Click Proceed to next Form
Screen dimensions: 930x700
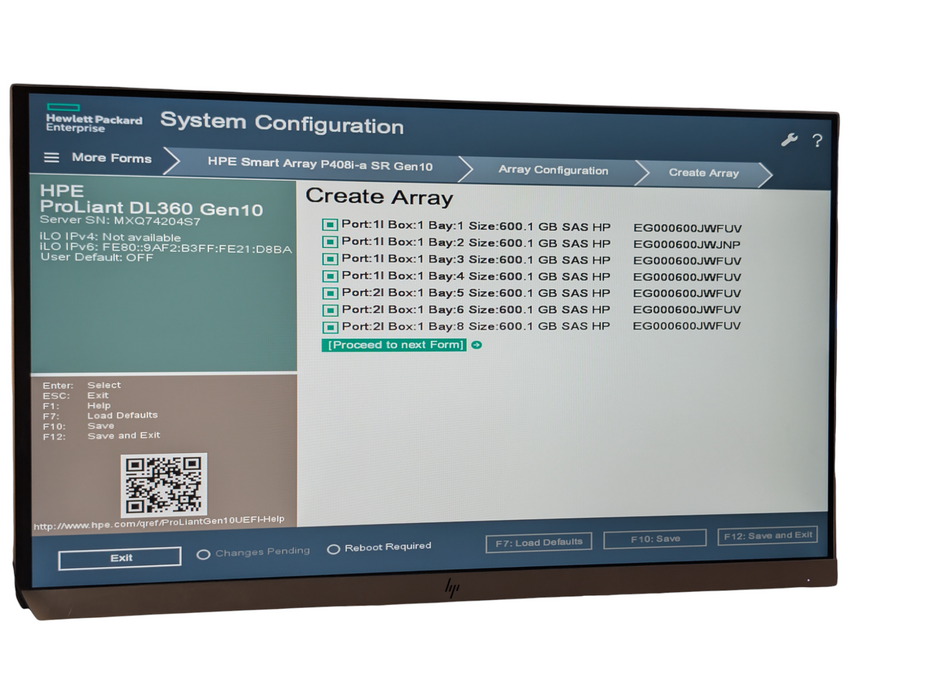pos(394,345)
